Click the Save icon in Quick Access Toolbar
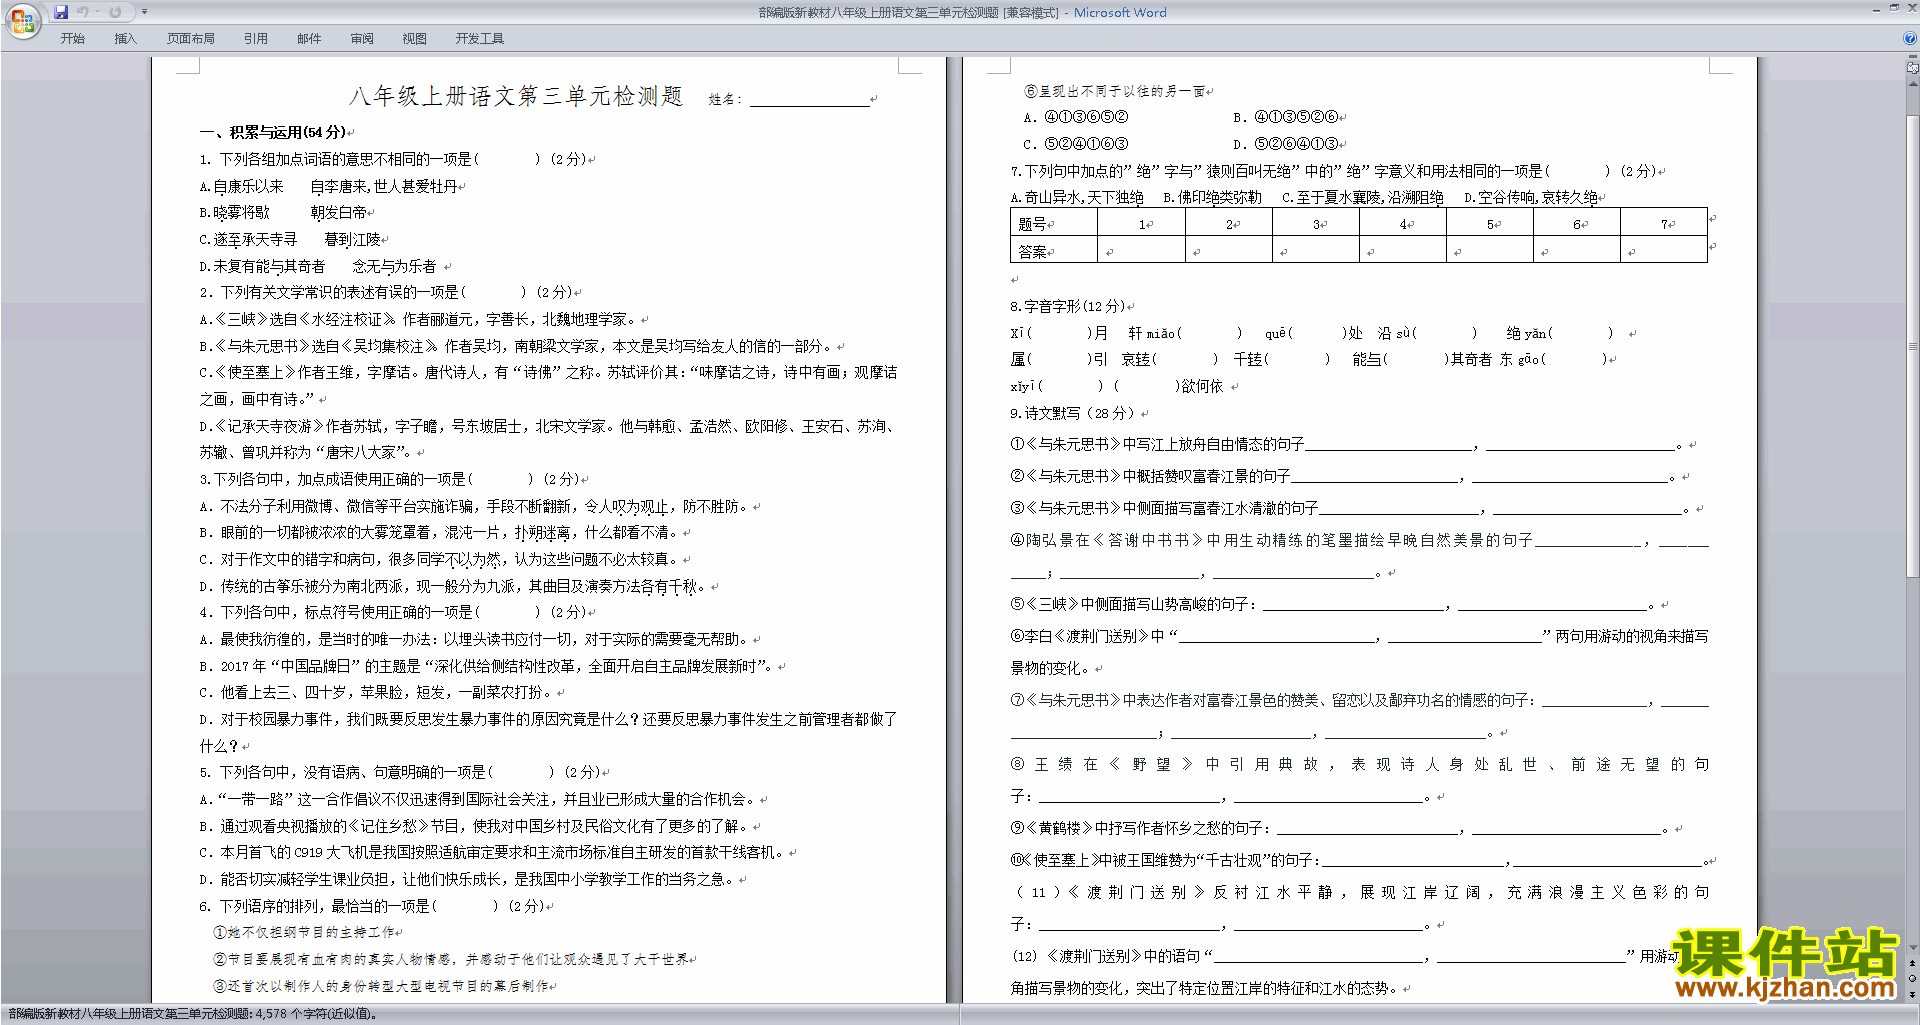This screenshot has width=1920, height=1025. coord(61,12)
